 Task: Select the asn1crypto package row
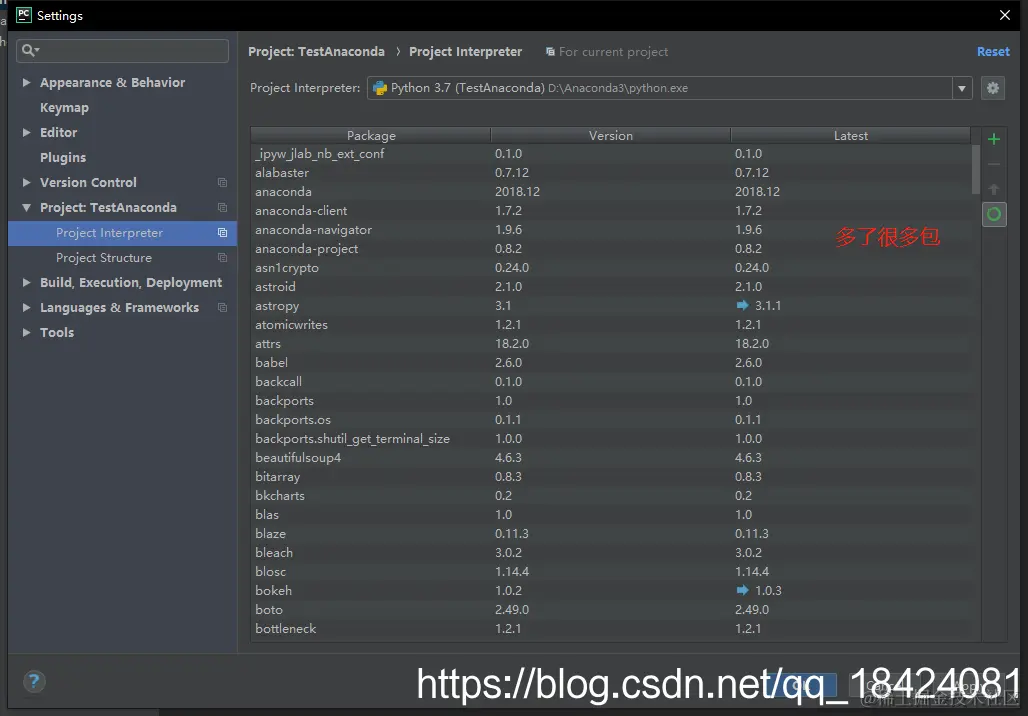click(611, 268)
